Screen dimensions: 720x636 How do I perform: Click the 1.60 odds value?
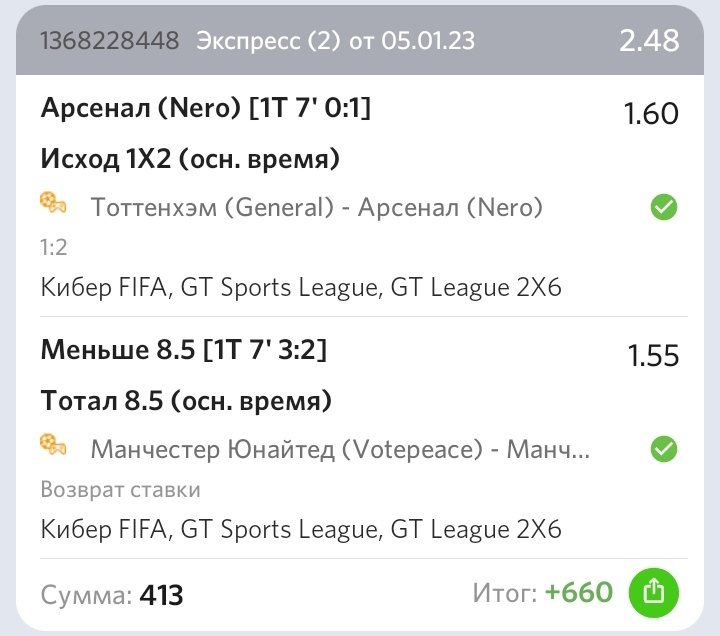click(651, 114)
